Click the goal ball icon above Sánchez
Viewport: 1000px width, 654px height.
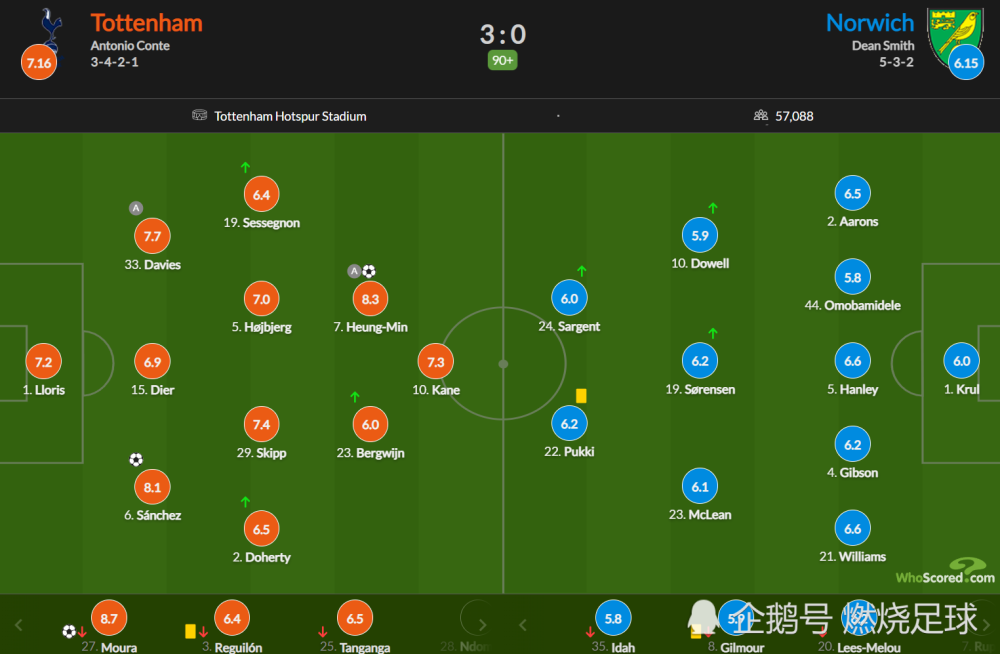pos(136,459)
